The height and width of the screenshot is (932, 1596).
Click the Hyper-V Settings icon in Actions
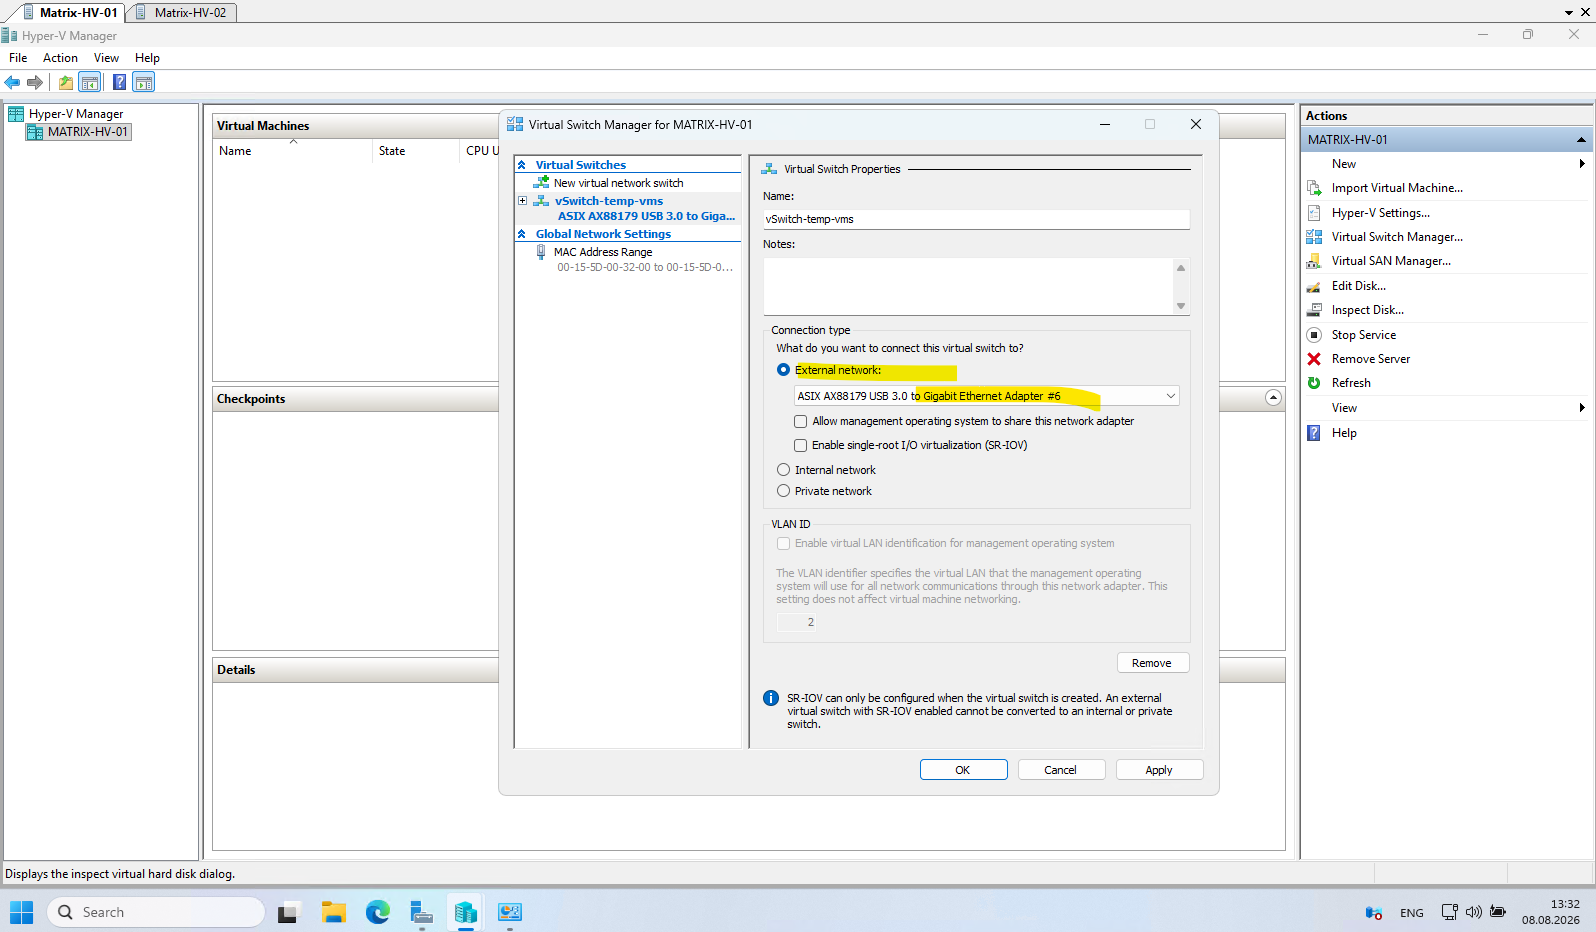[1314, 213]
